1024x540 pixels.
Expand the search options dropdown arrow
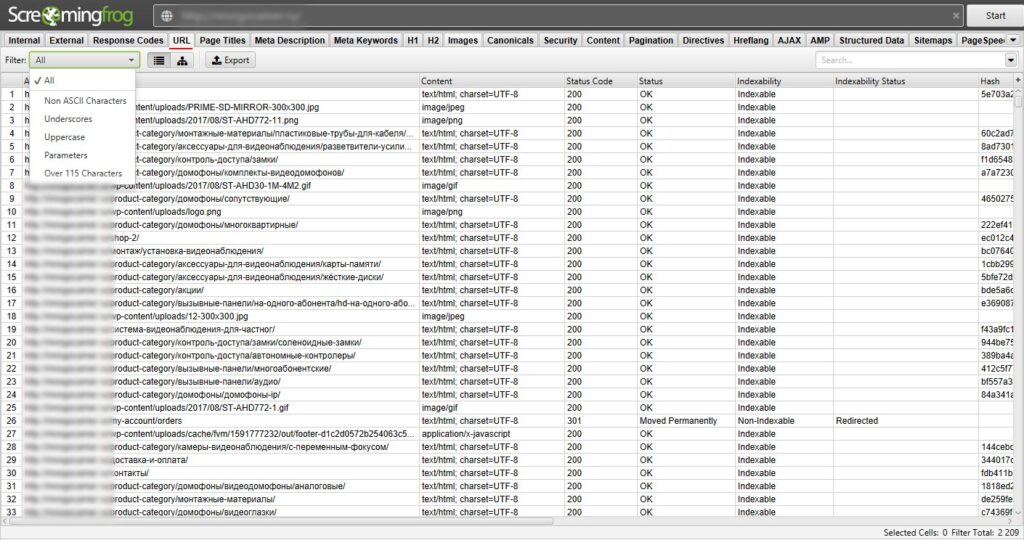(1011, 60)
